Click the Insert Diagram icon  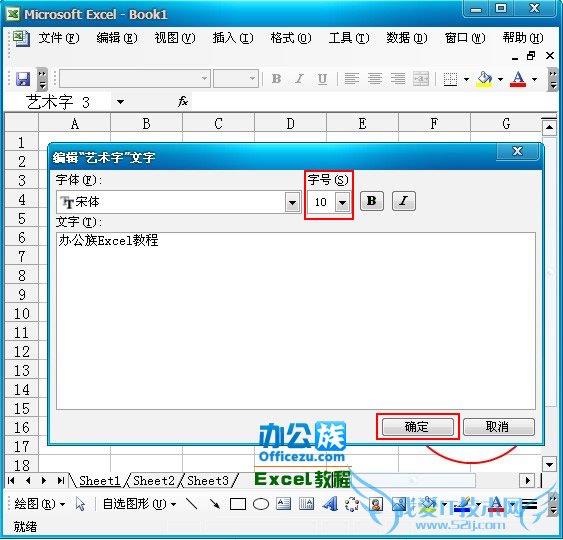352,504
